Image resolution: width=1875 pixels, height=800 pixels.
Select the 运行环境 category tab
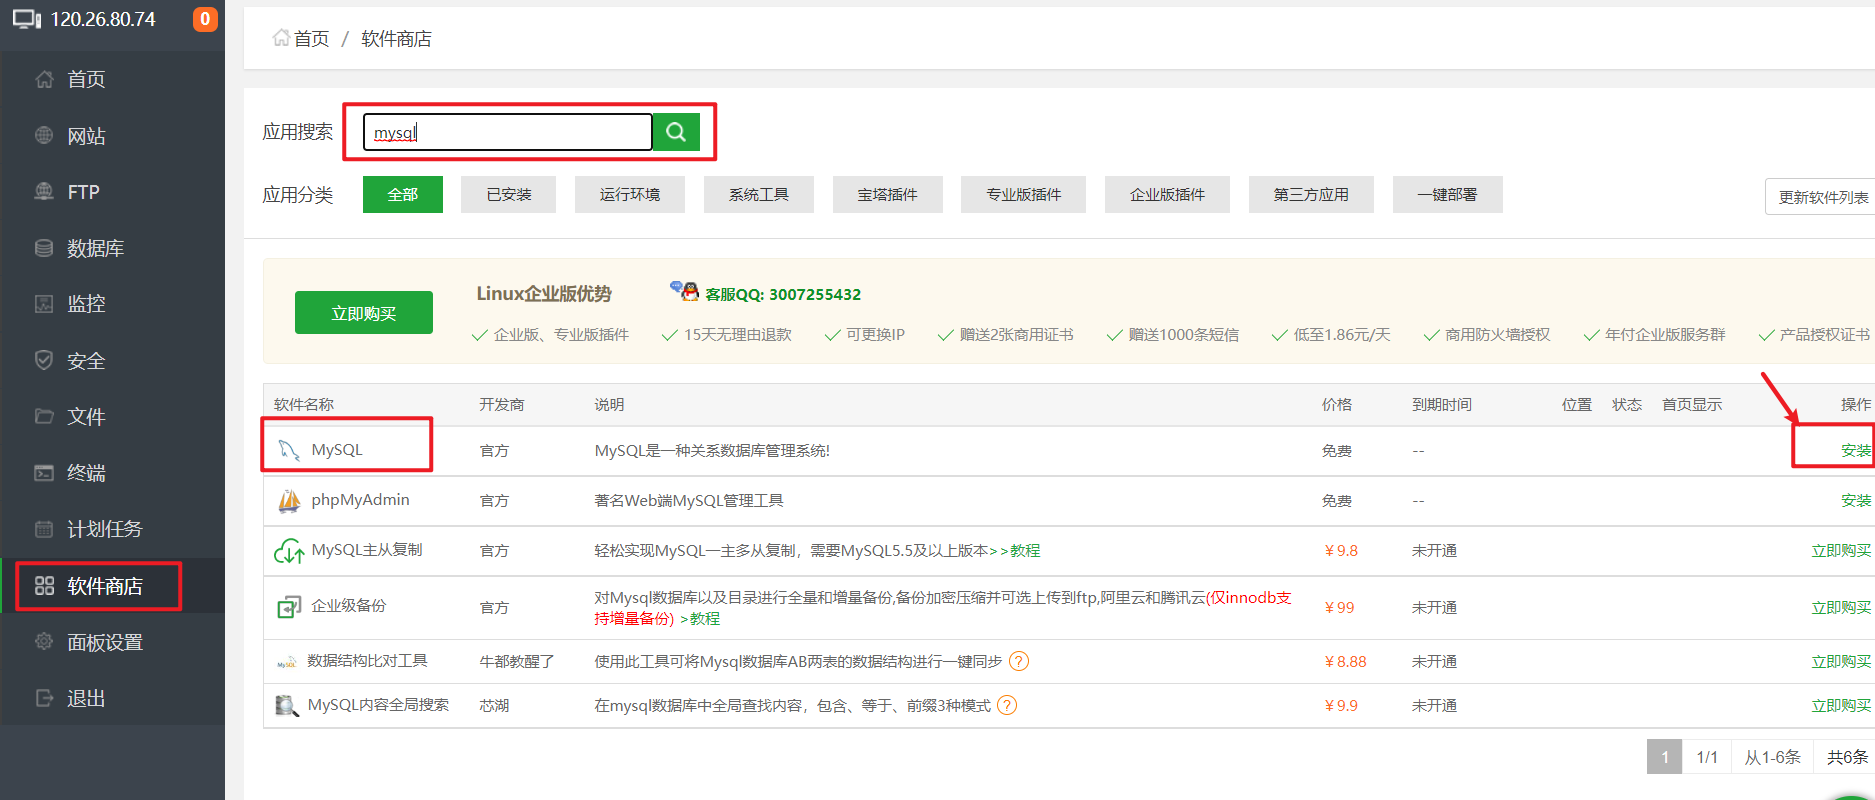(630, 194)
